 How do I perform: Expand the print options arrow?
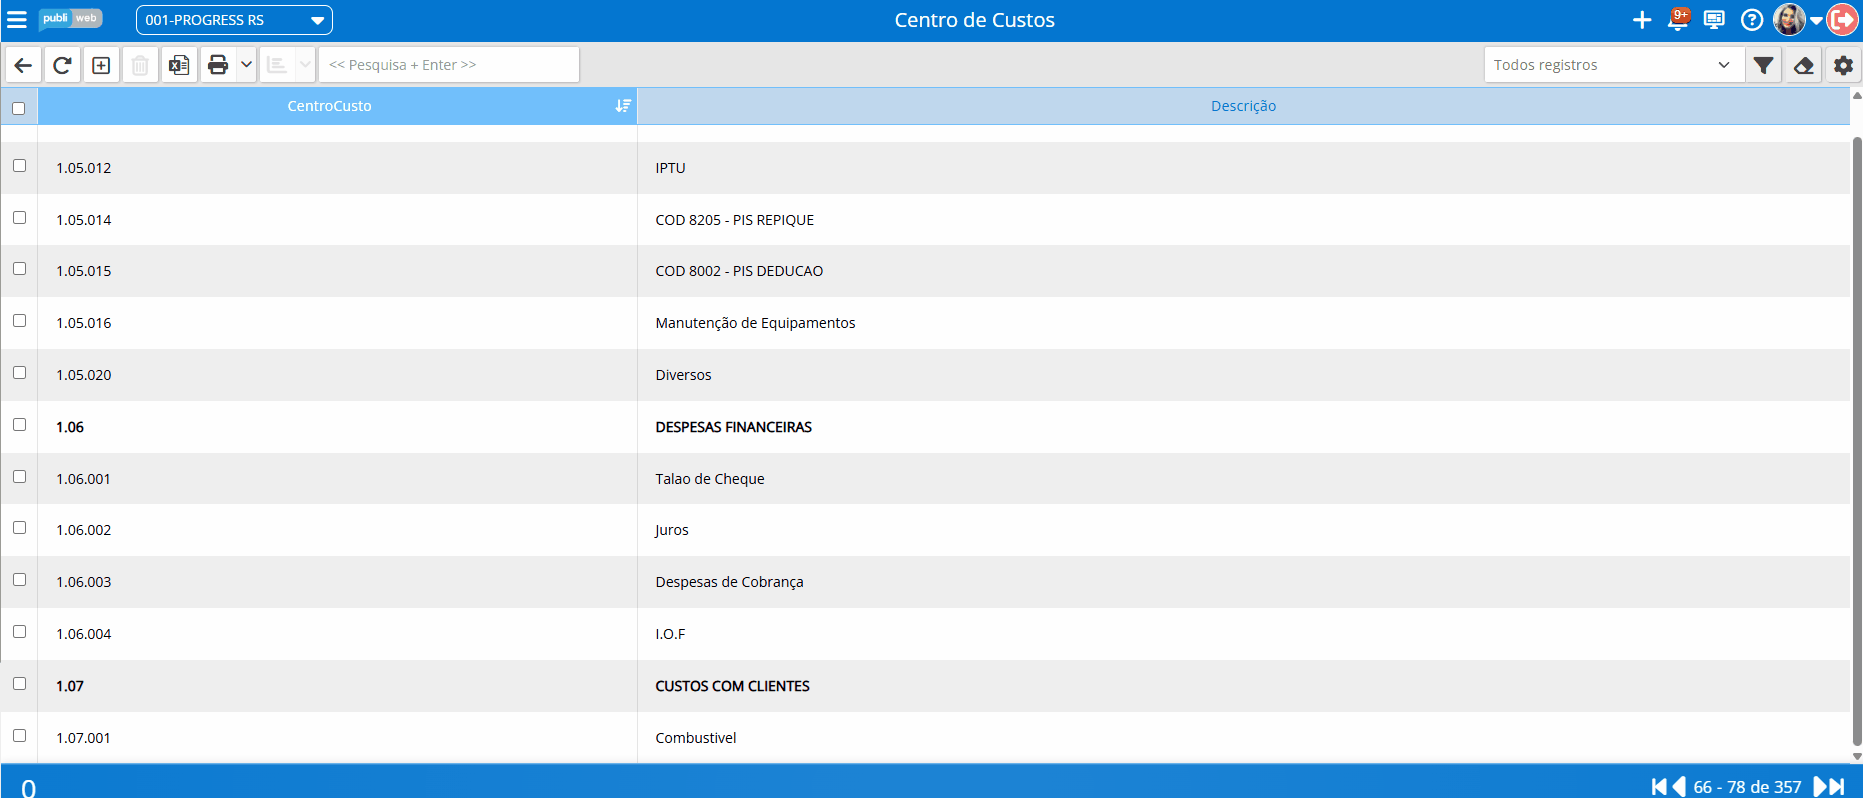(246, 65)
